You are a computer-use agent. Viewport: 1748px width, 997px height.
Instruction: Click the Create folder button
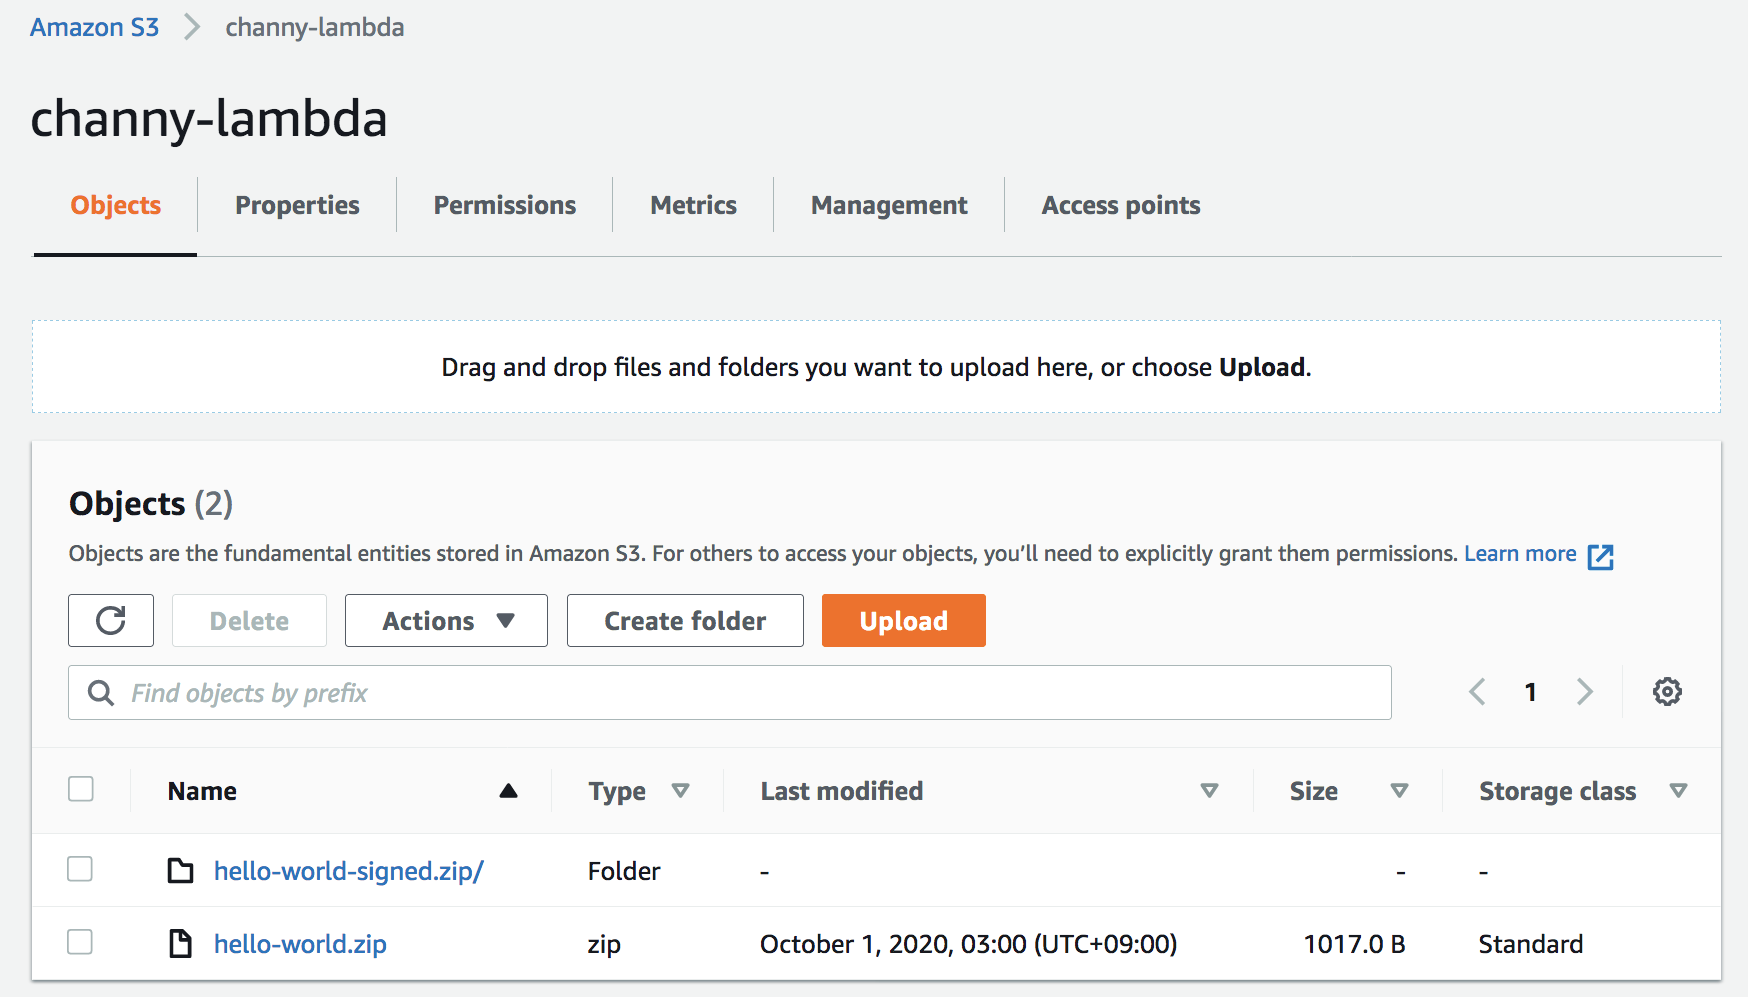pyautogui.click(x=685, y=621)
